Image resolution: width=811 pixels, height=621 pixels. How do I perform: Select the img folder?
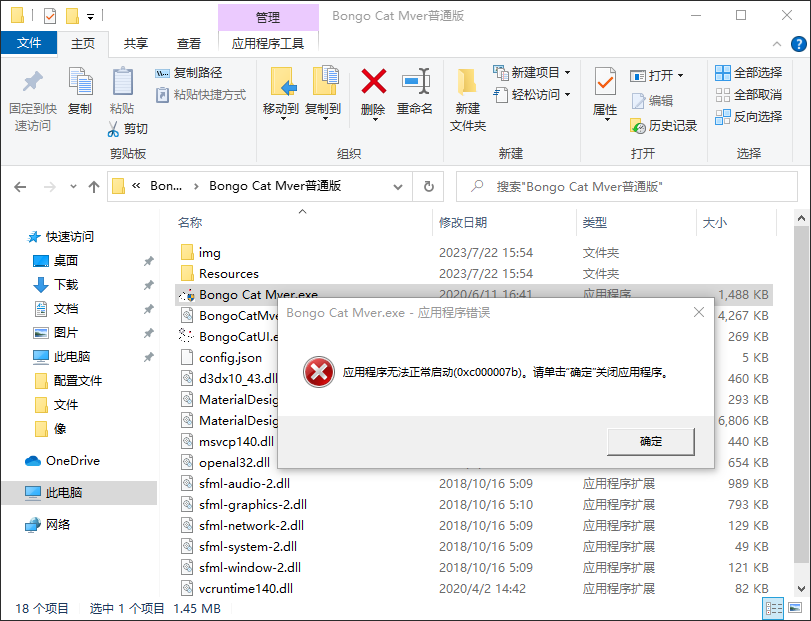(x=474, y=253)
